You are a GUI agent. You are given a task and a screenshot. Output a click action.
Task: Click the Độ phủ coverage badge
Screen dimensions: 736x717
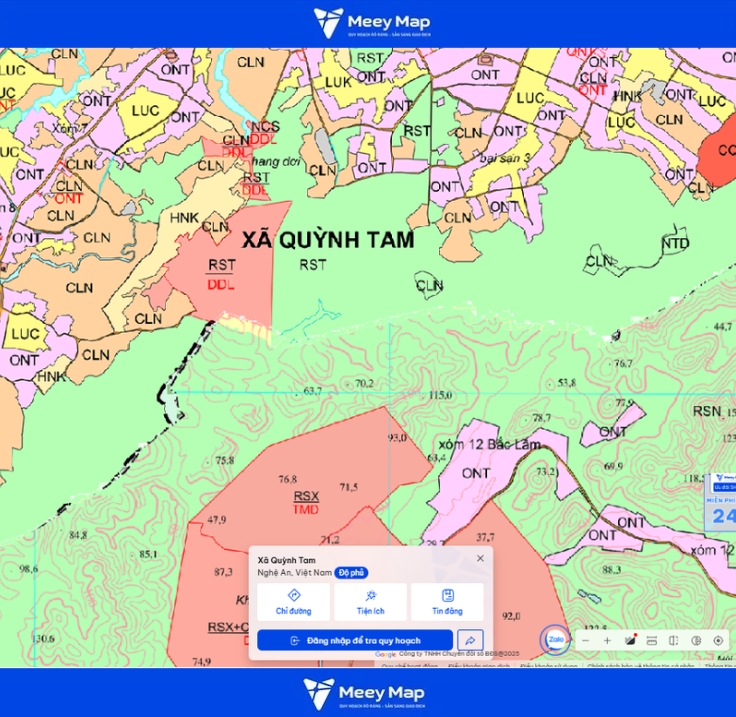click(351, 573)
